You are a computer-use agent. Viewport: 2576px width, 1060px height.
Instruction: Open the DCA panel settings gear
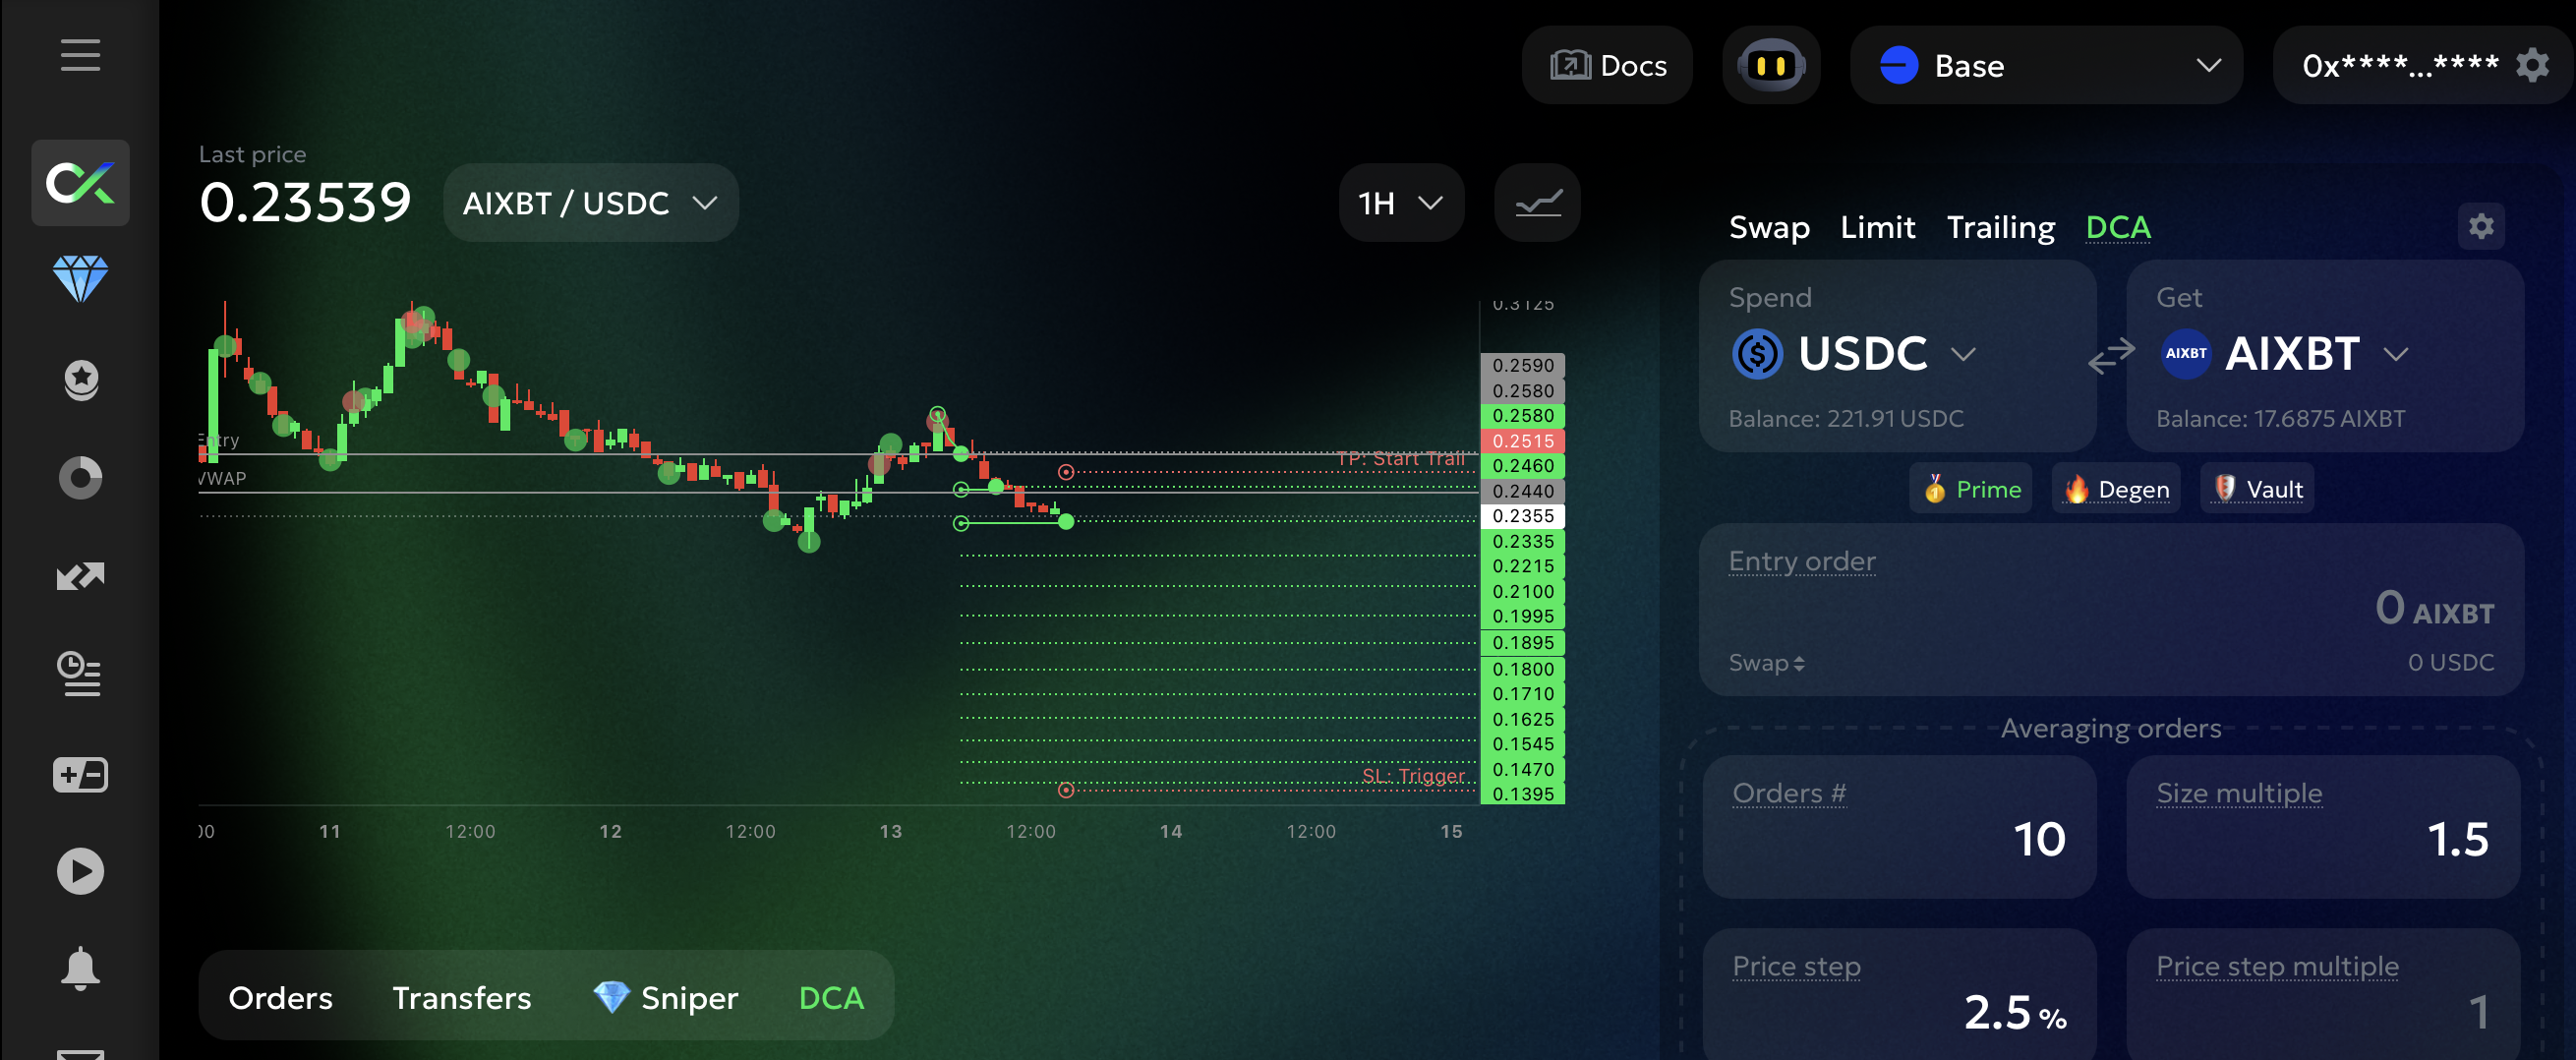2480,226
